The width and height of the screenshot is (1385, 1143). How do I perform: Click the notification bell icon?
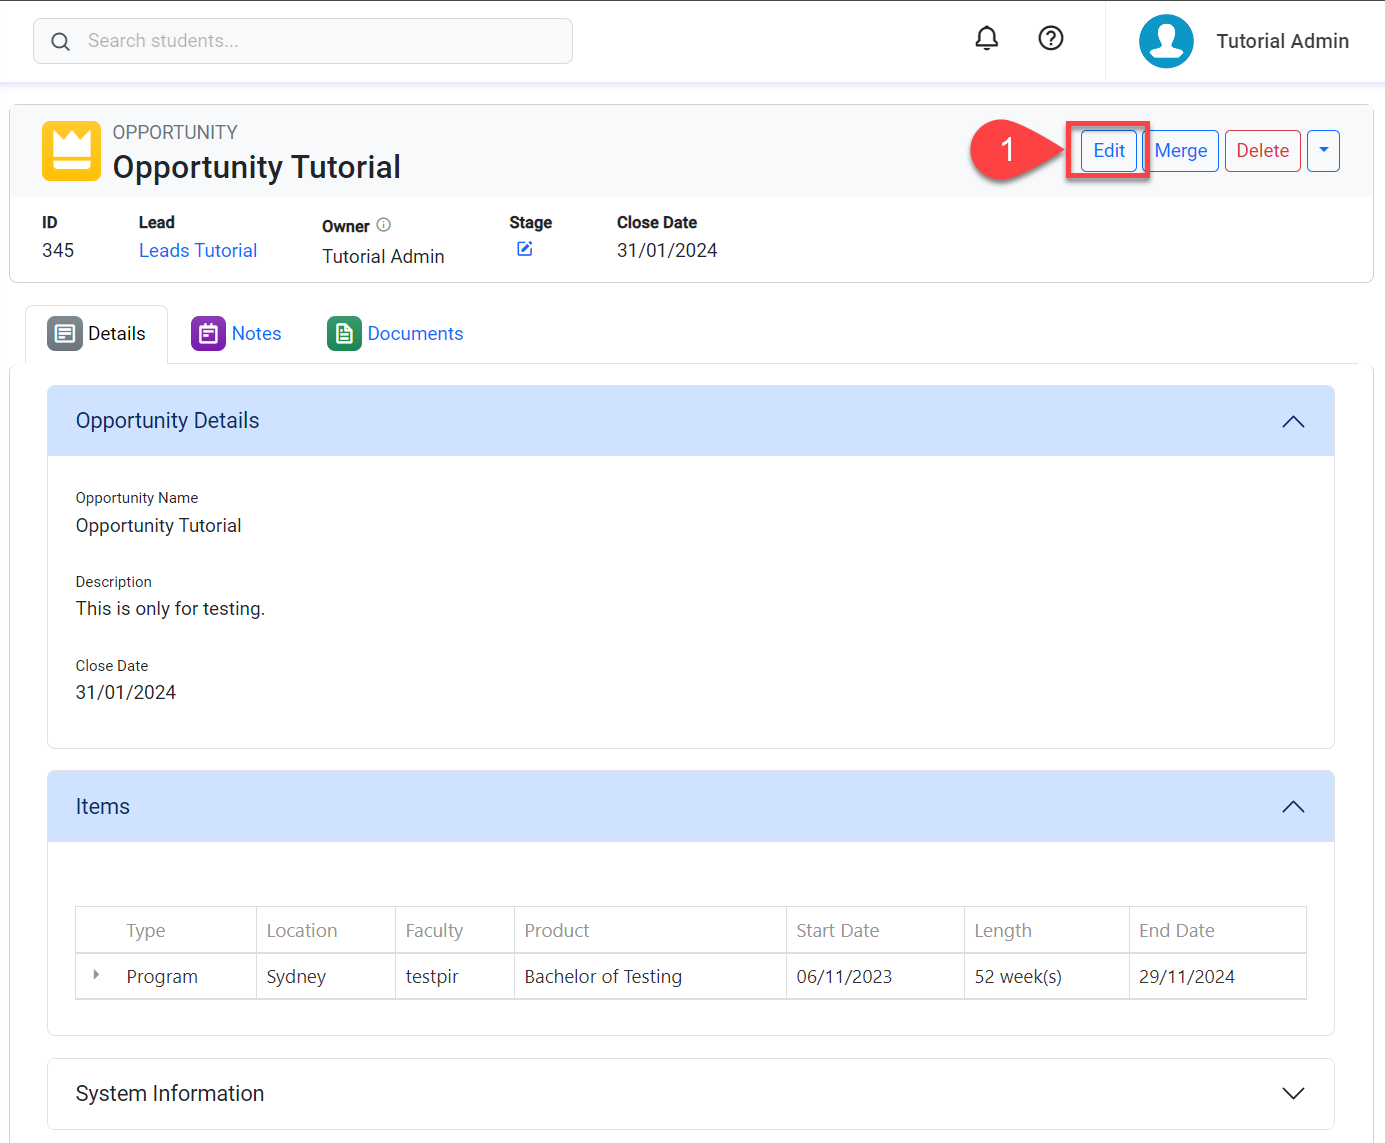986,39
